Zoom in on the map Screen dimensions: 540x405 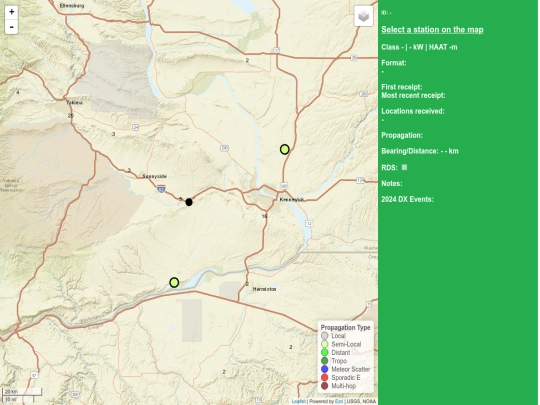11,12
